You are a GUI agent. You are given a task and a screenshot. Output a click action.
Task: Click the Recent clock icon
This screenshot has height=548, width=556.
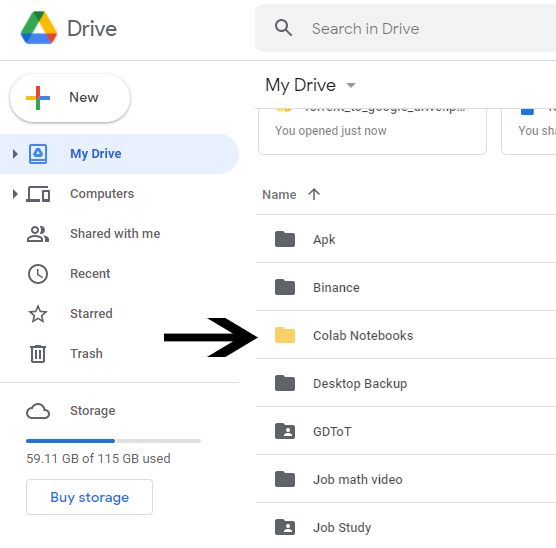click(38, 274)
